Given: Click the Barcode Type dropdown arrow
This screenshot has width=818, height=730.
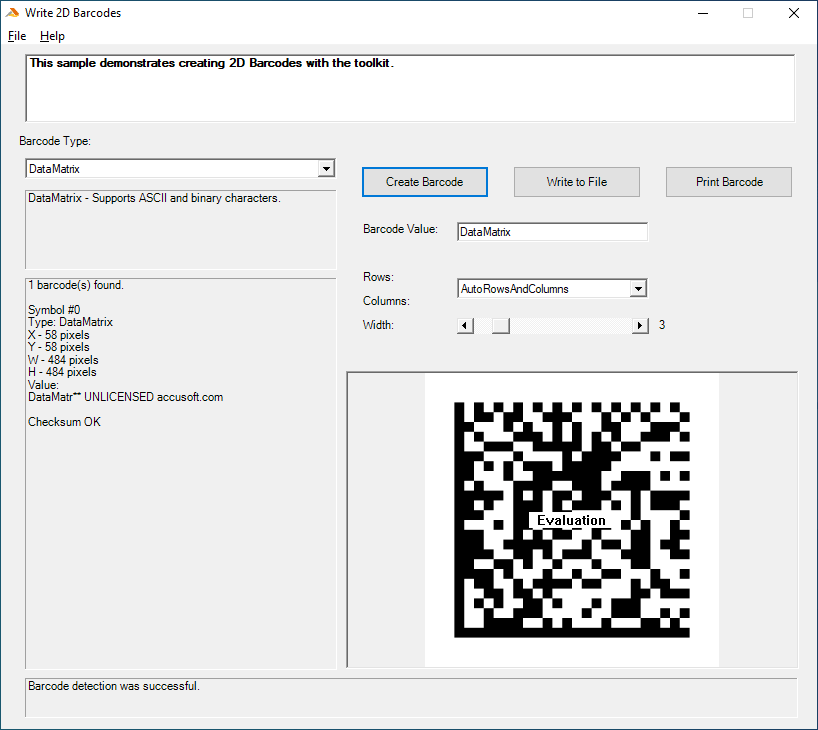Looking at the screenshot, I should 325,168.
